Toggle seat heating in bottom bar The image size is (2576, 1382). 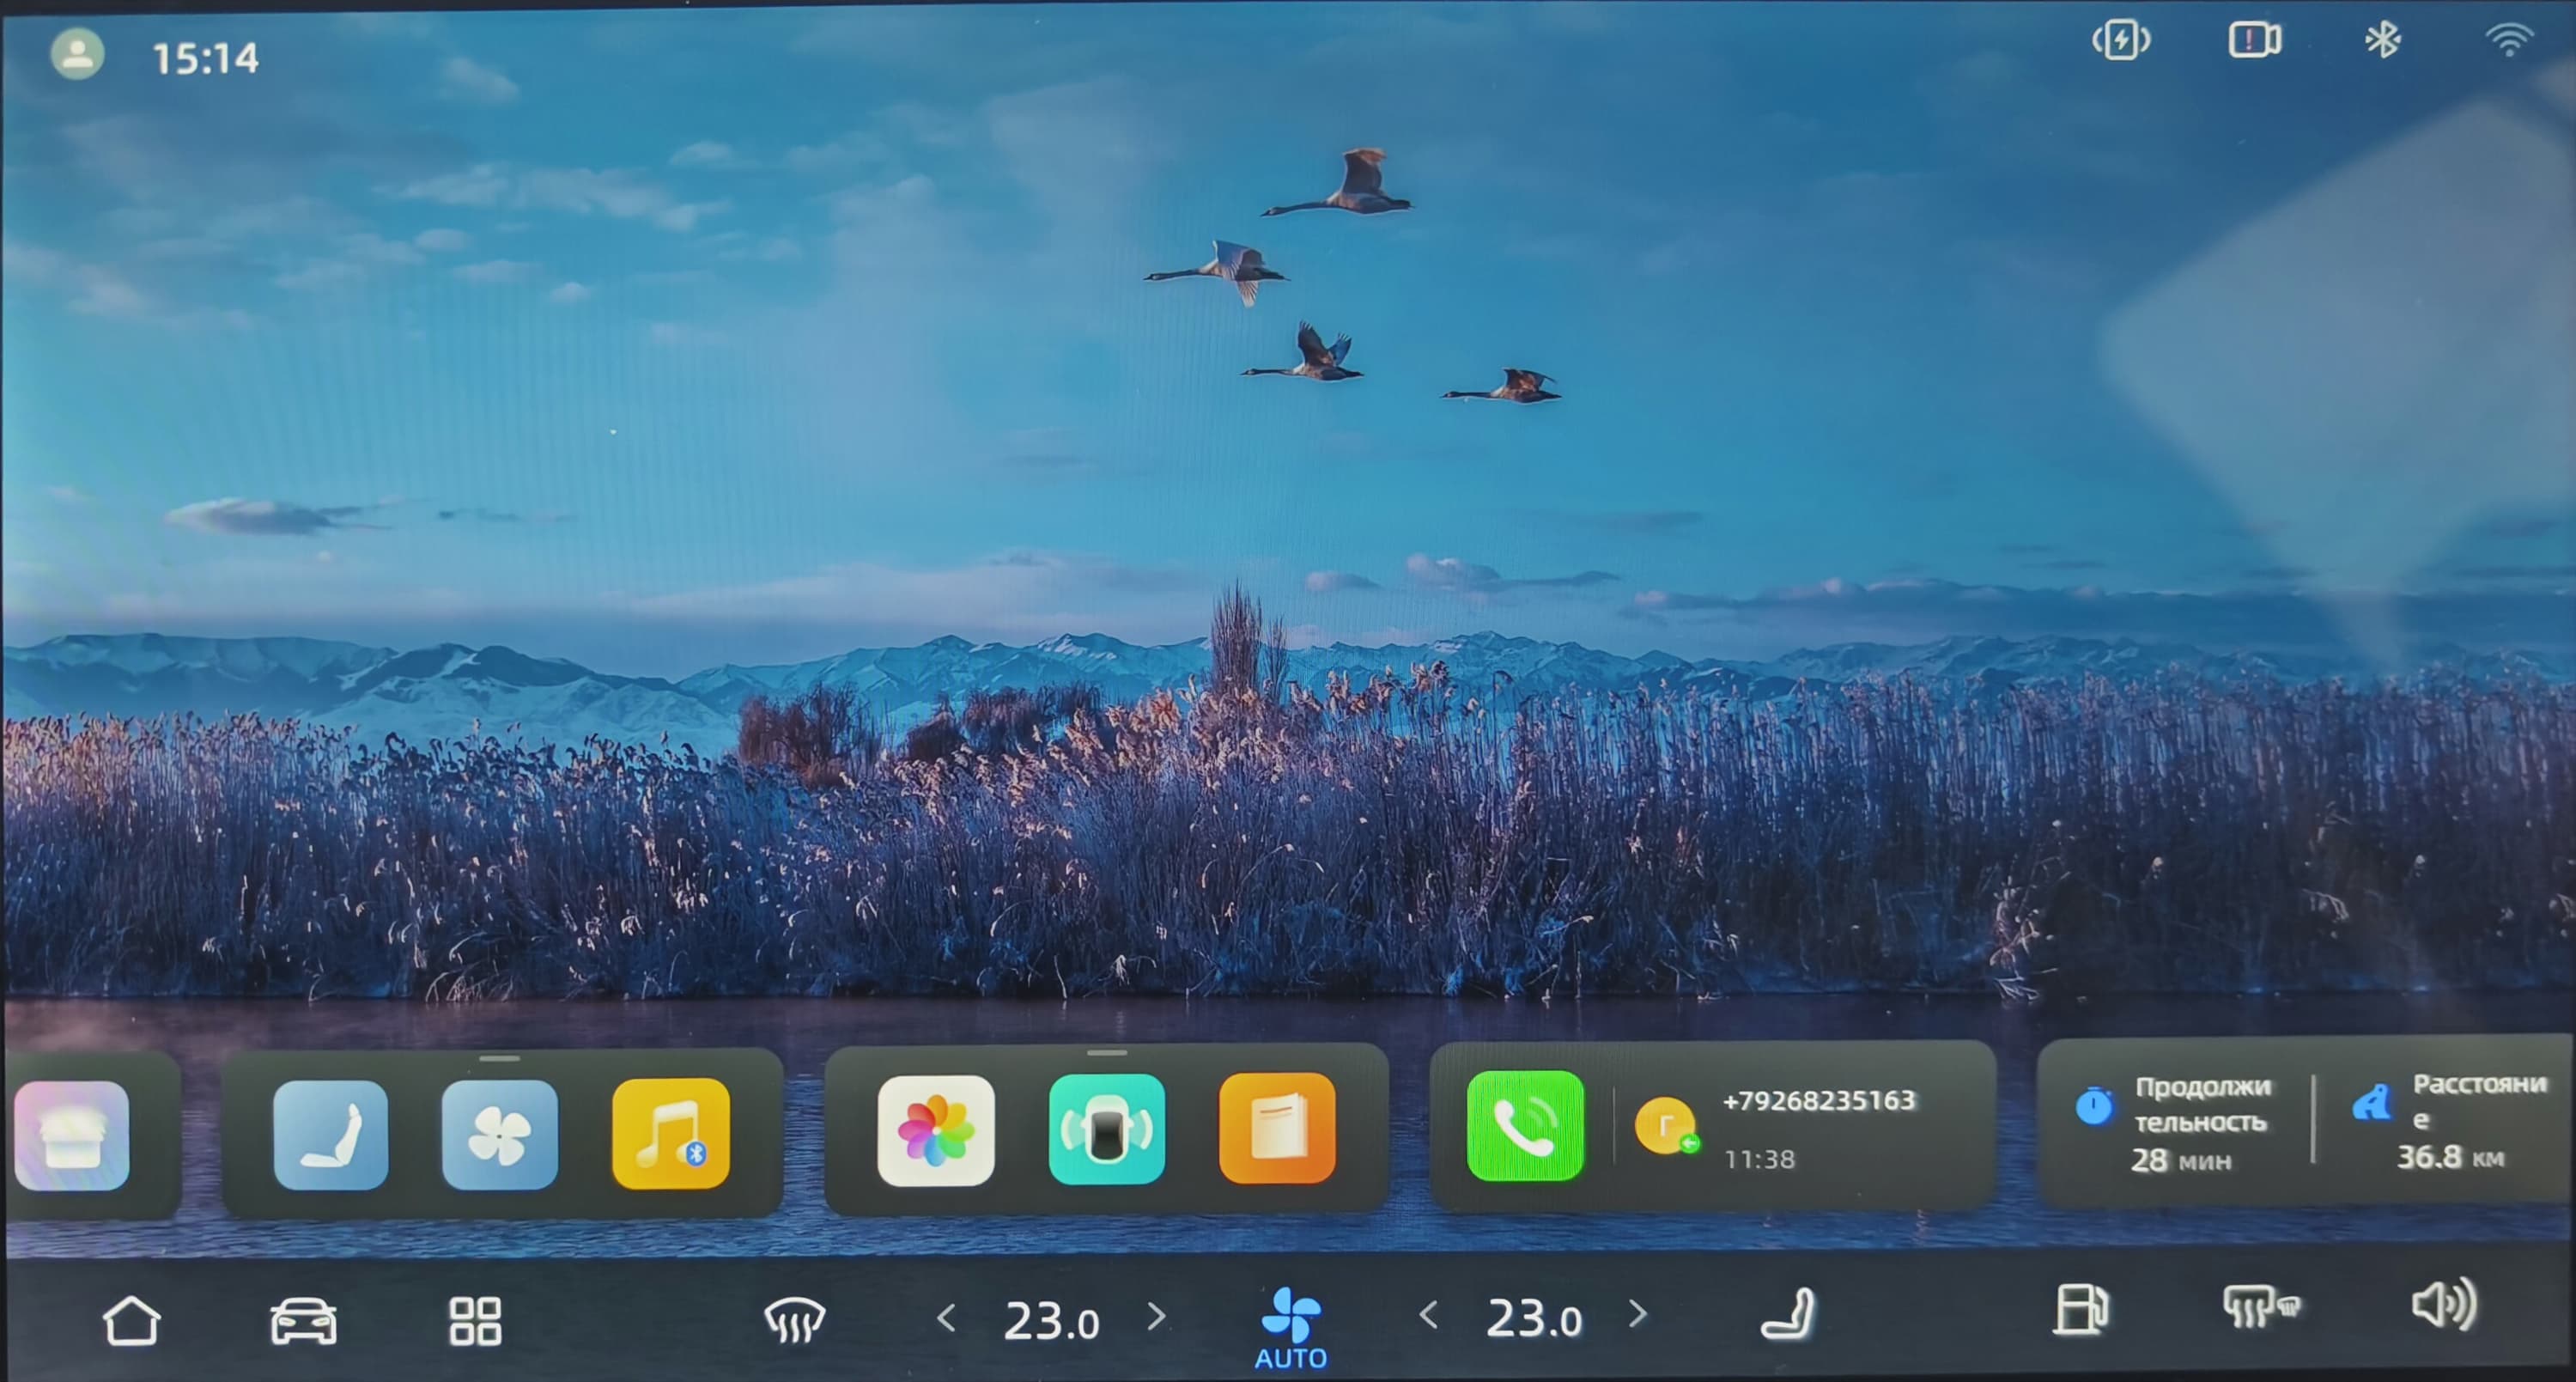pyautogui.click(x=1789, y=1315)
